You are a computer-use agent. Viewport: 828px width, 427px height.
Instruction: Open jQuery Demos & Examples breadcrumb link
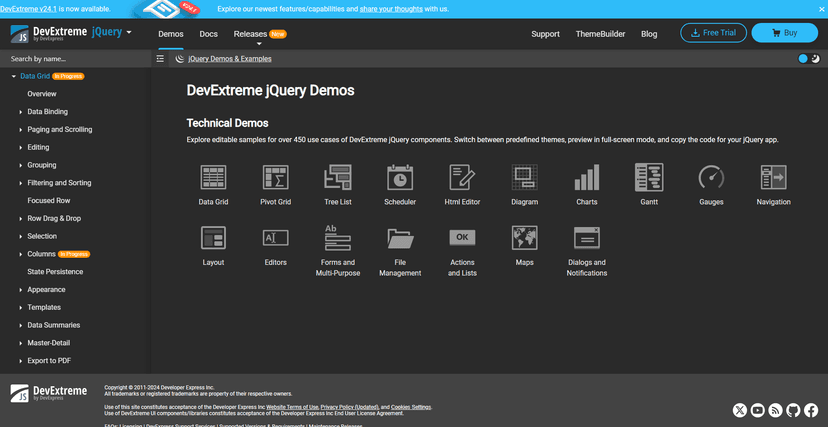(x=230, y=59)
